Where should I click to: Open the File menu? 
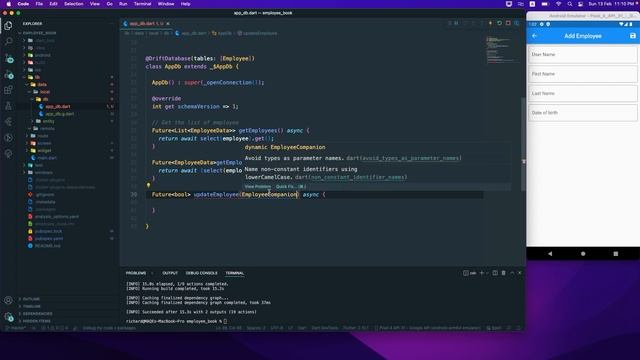point(39,4)
